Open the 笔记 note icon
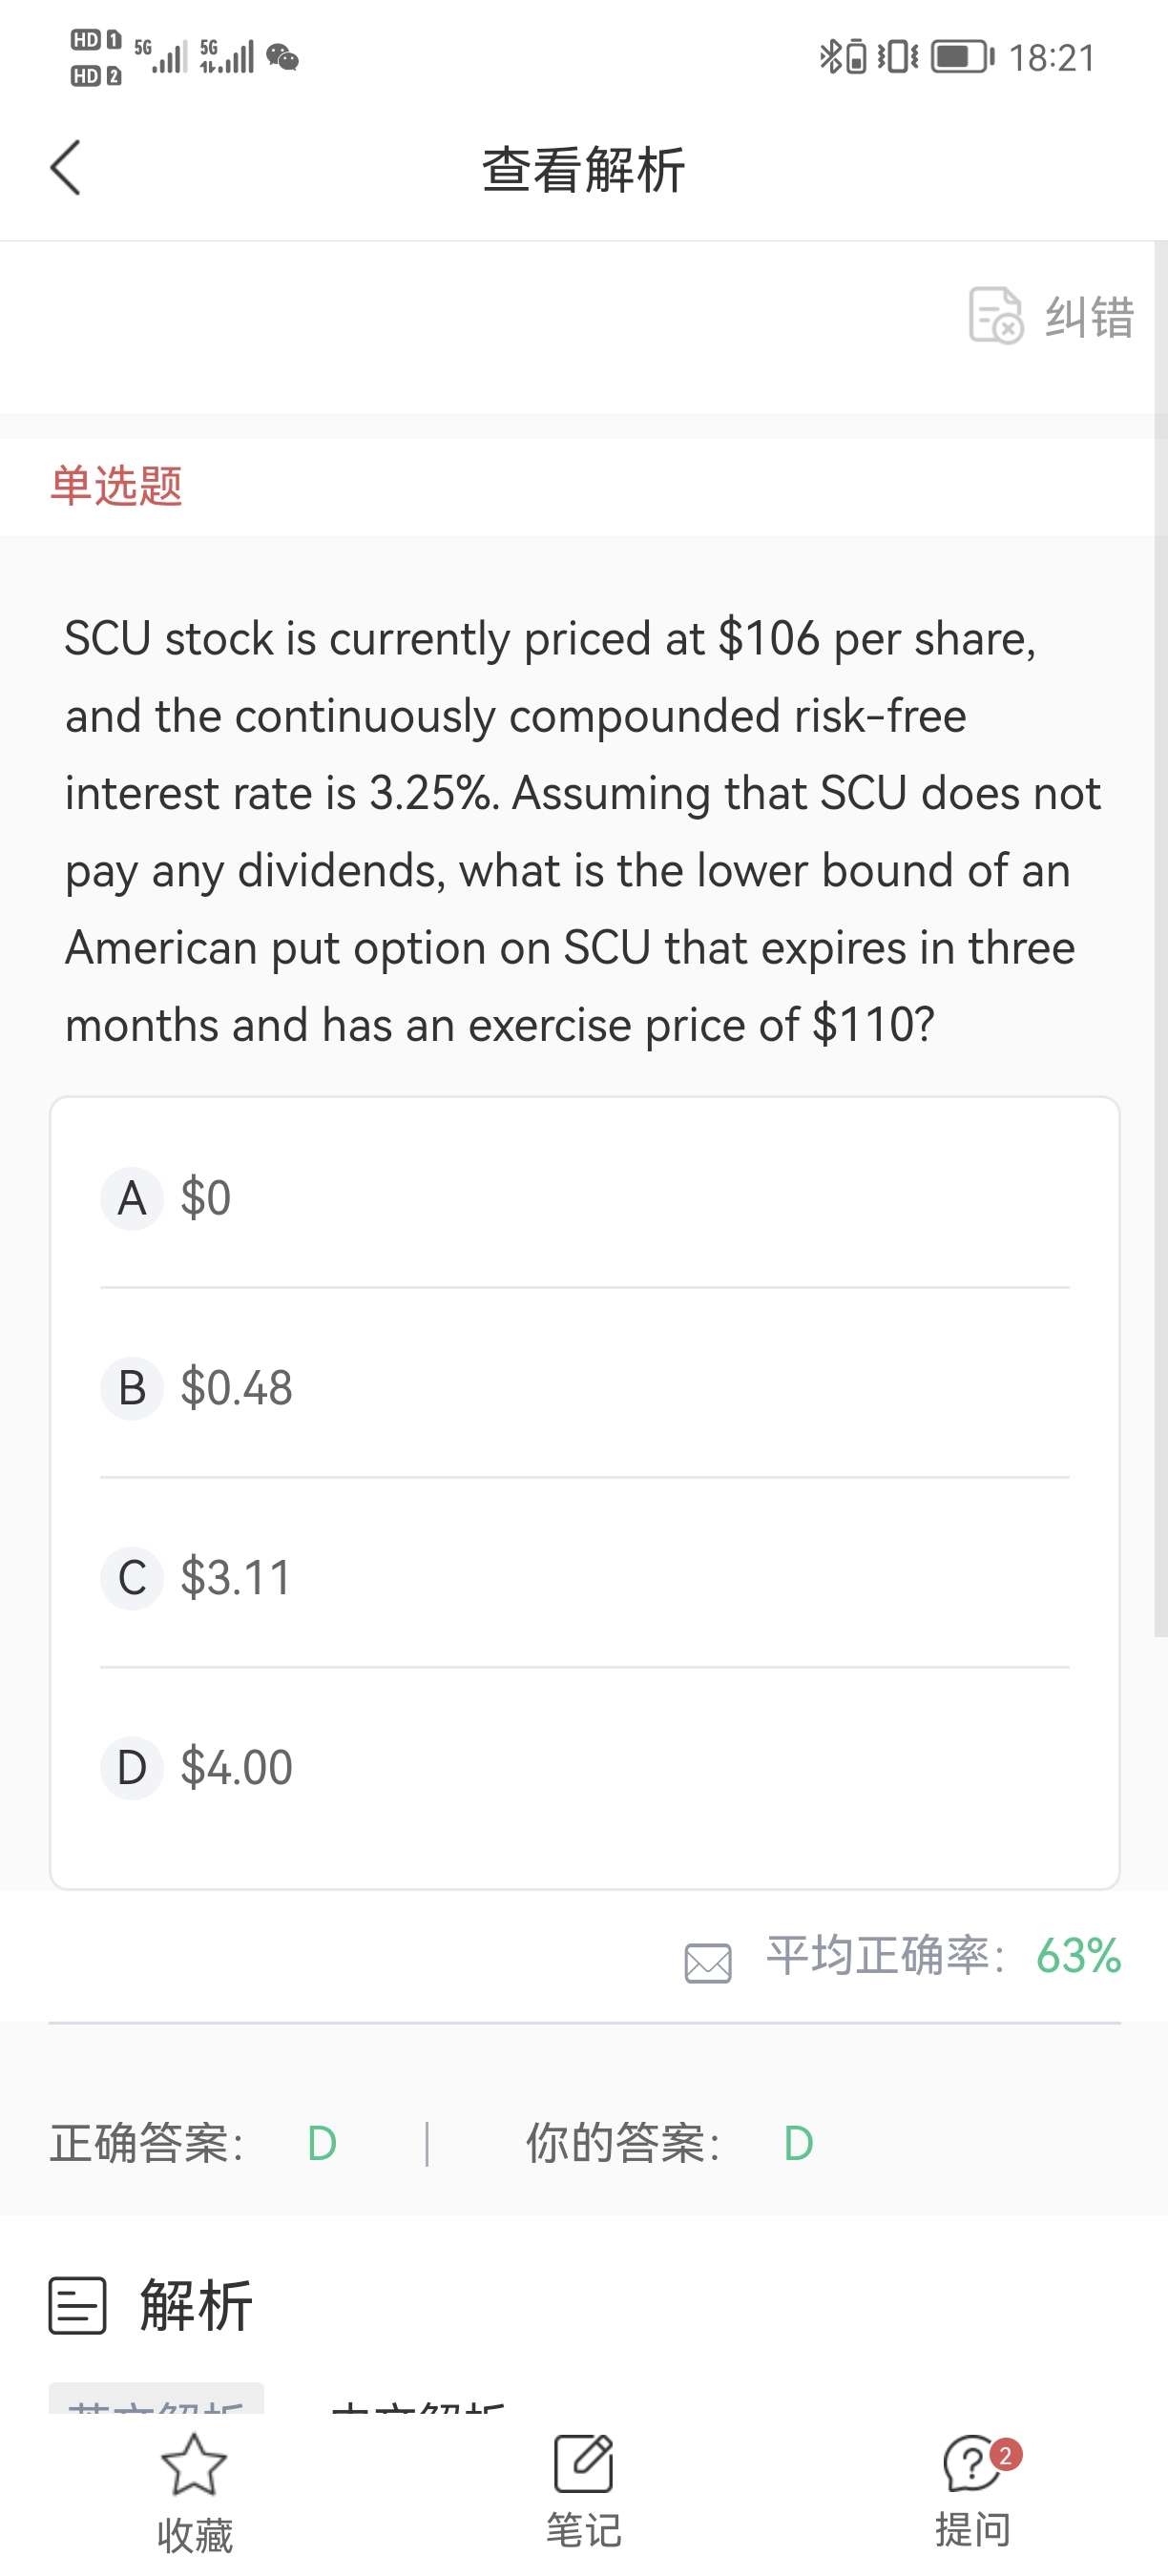 584,2465
